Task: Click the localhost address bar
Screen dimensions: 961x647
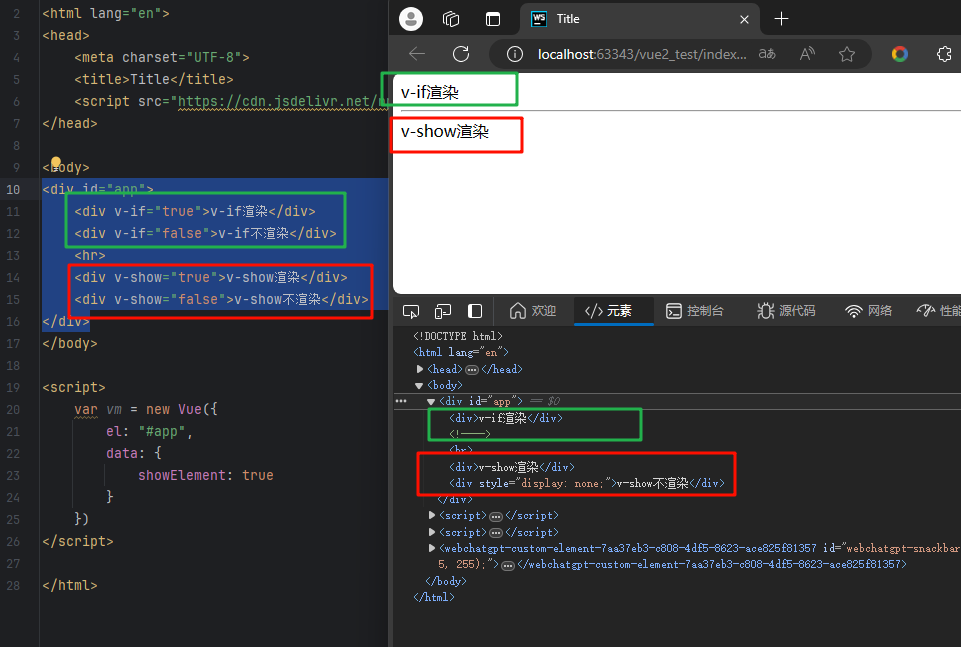Action: (642, 55)
